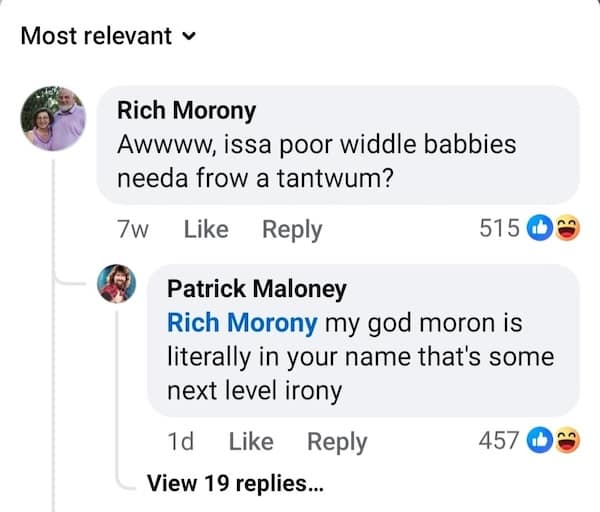Image resolution: width=600 pixels, height=512 pixels.
Task: Reply to Patrick Maloney's comment
Action: tap(337, 441)
